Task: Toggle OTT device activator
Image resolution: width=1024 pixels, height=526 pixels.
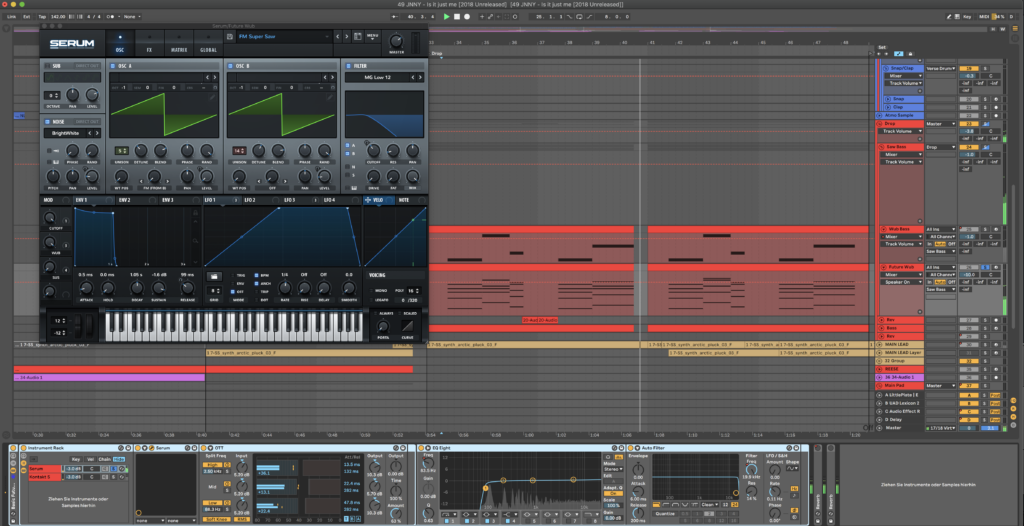Action: [x=202, y=448]
